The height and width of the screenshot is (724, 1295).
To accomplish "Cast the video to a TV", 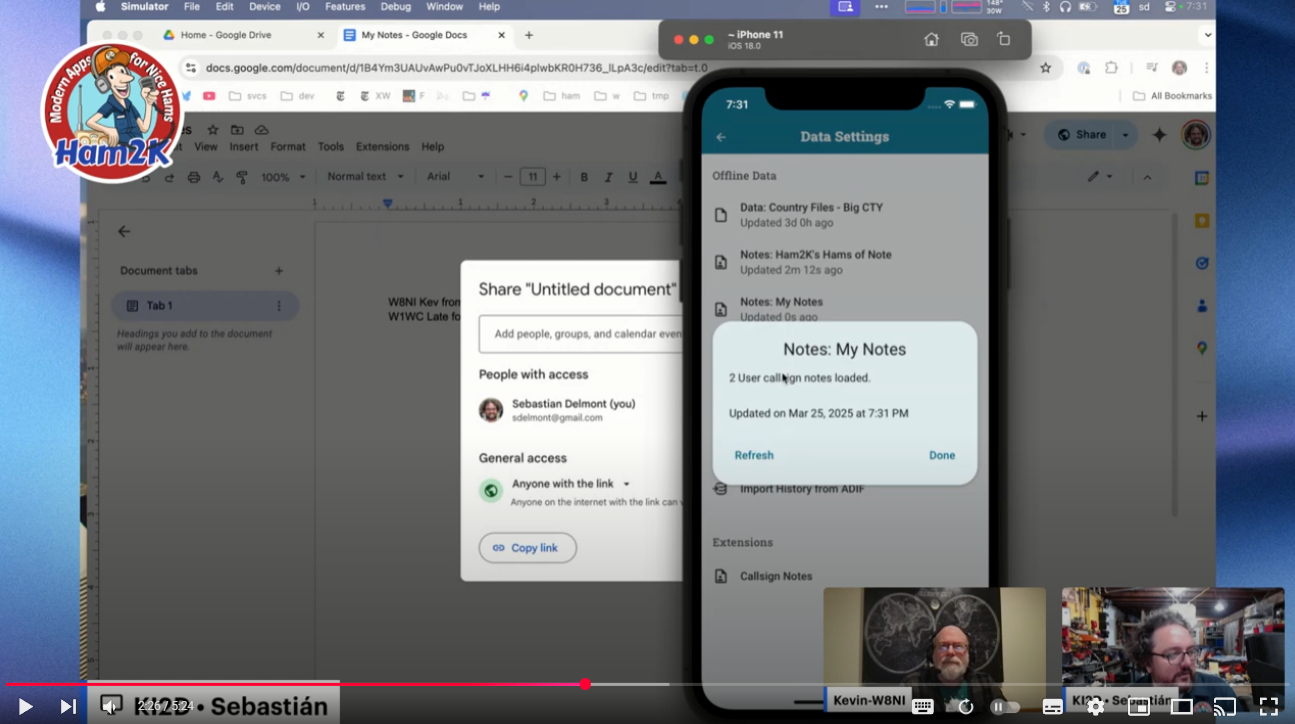I will coord(1224,707).
